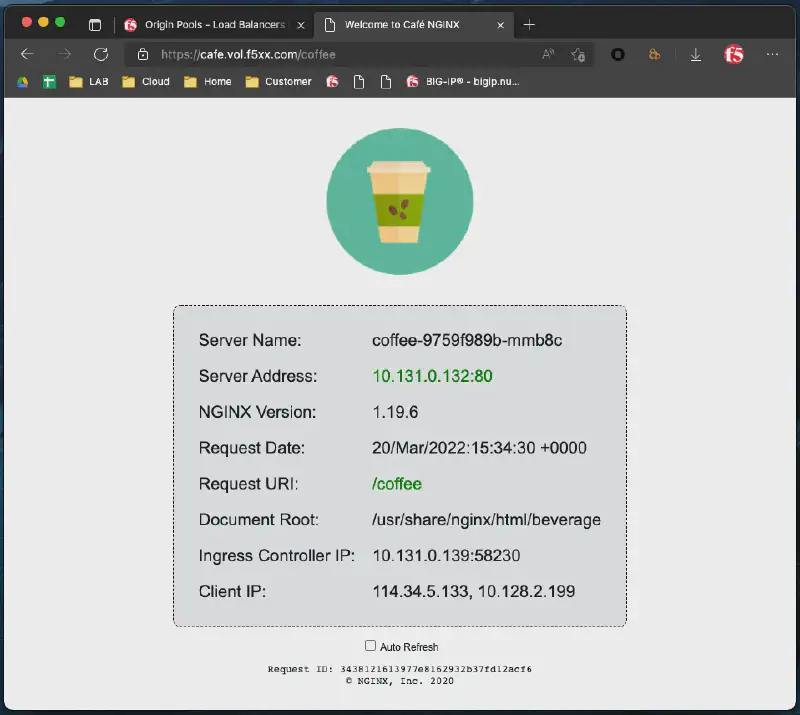Enable the Auto Refresh checkbox

(370, 646)
